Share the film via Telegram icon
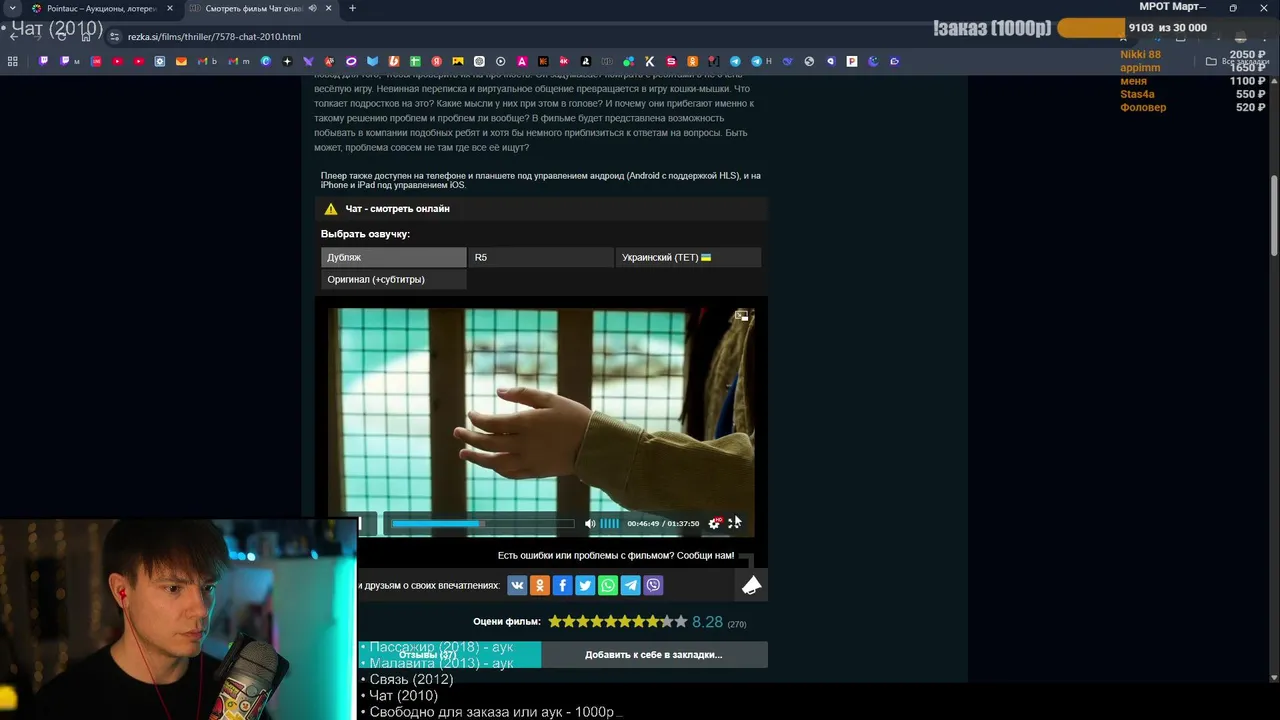Image resolution: width=1280 pixels, height=720 pixels. click(631, 586)
